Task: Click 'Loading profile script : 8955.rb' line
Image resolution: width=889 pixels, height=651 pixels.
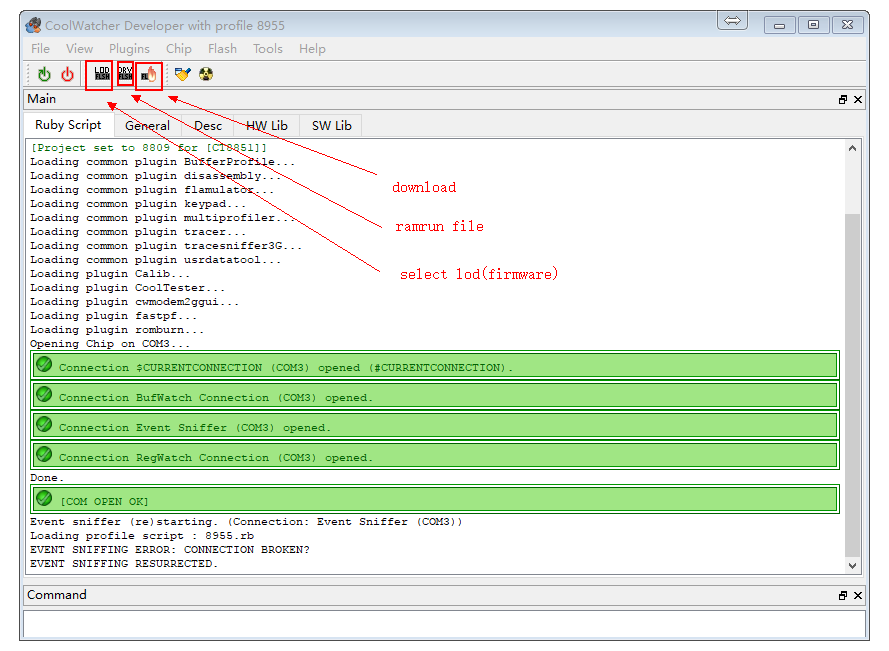Action: (142, 536)
